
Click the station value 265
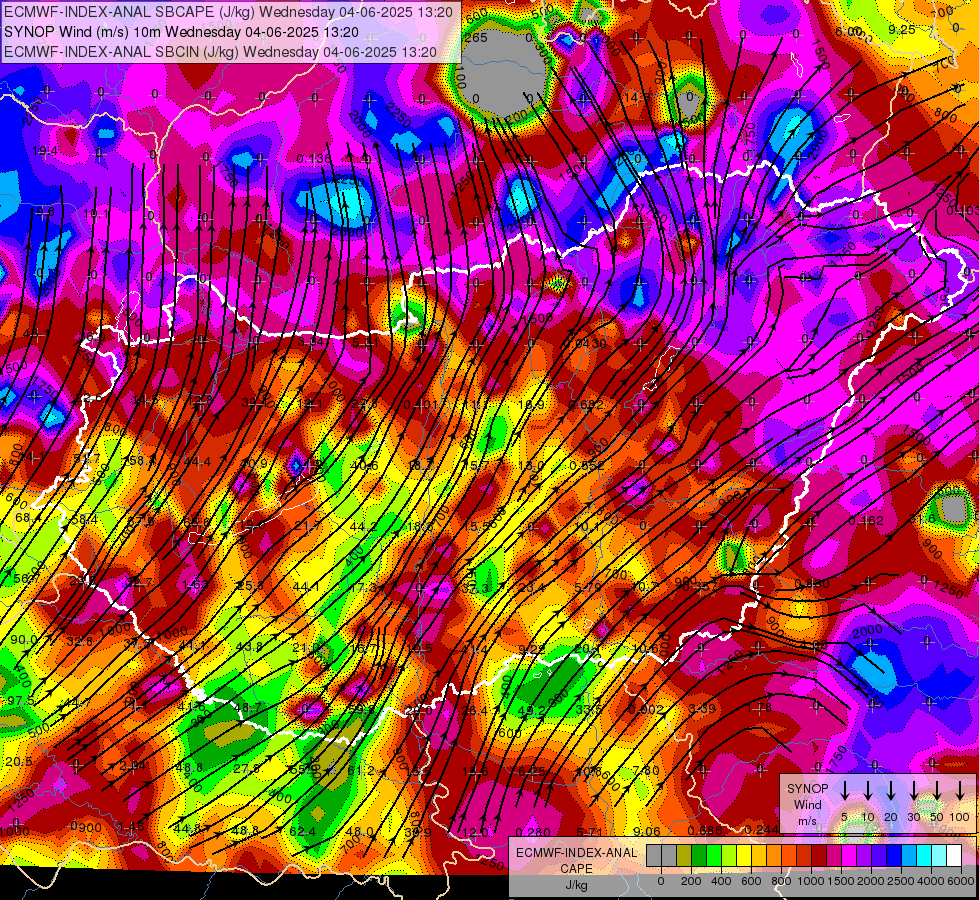476,37
